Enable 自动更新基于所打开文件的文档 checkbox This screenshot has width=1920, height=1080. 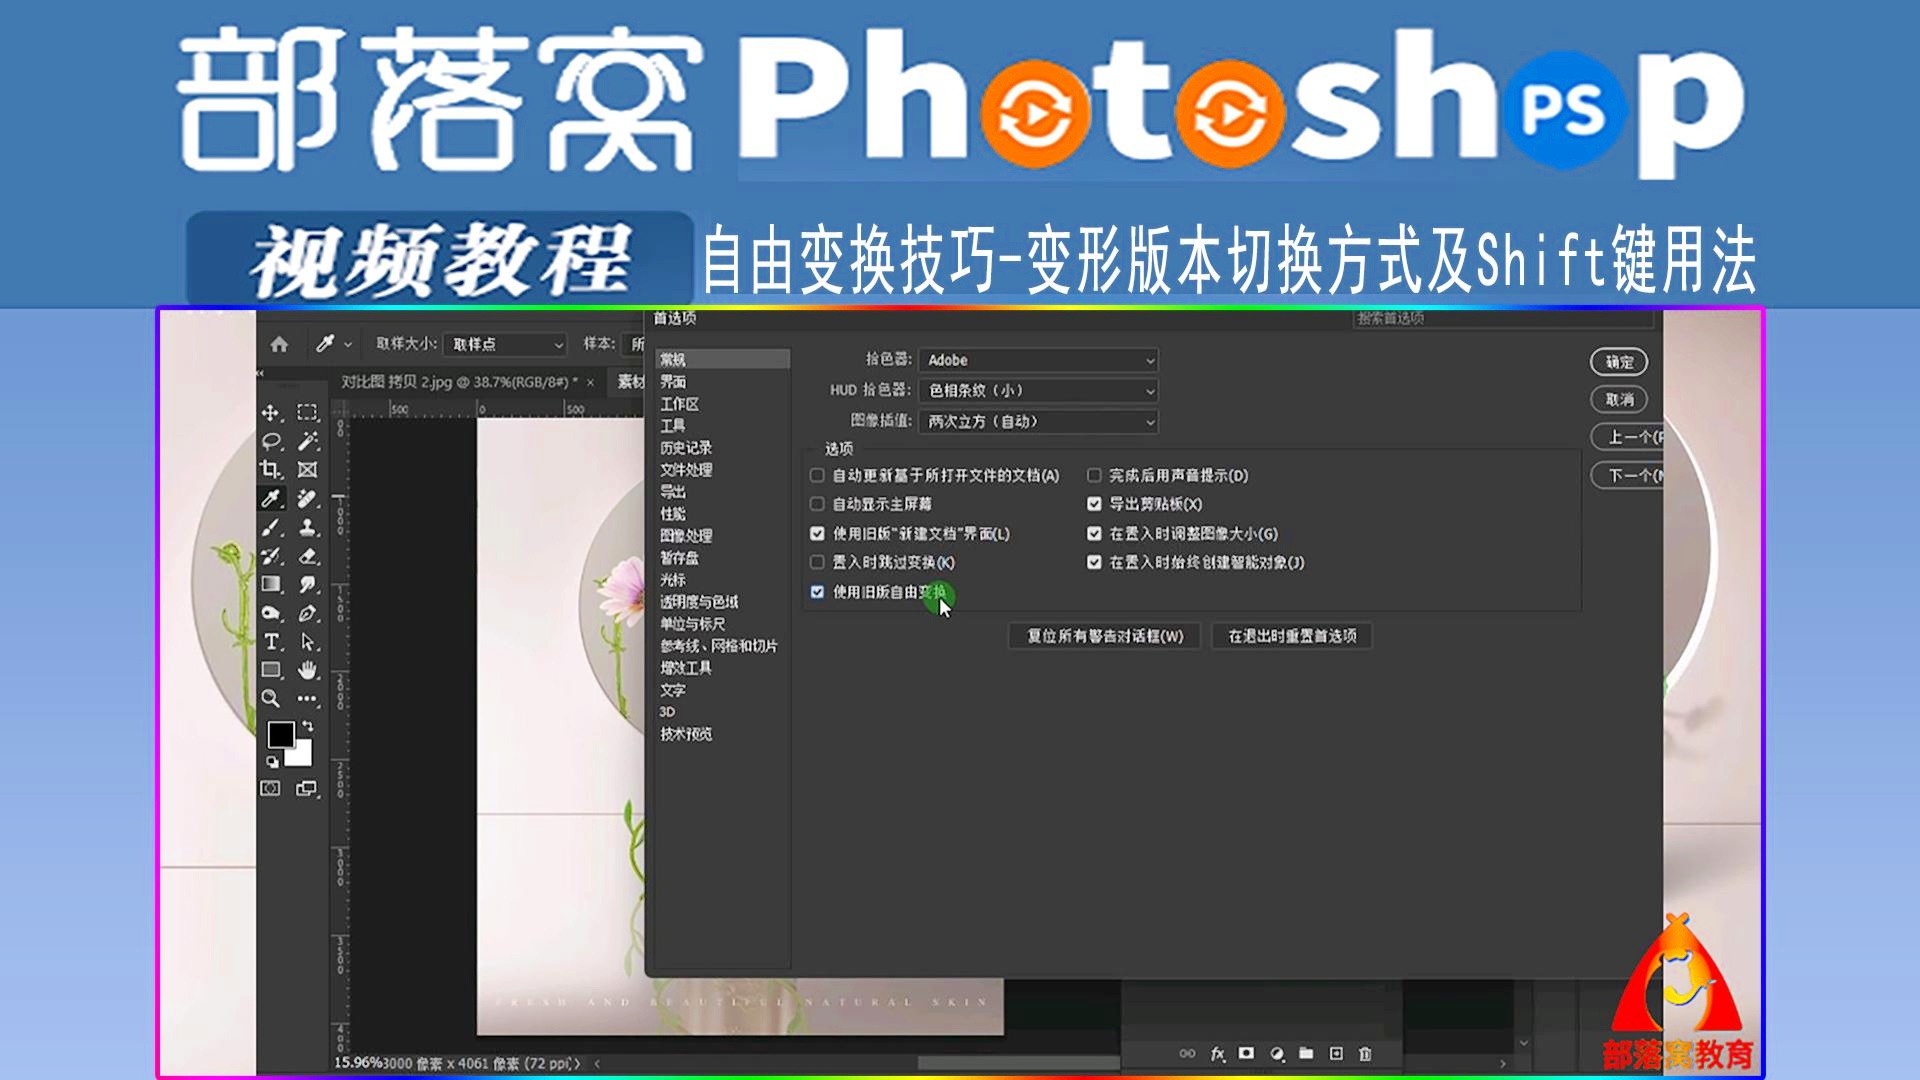(x=817, y=475)
